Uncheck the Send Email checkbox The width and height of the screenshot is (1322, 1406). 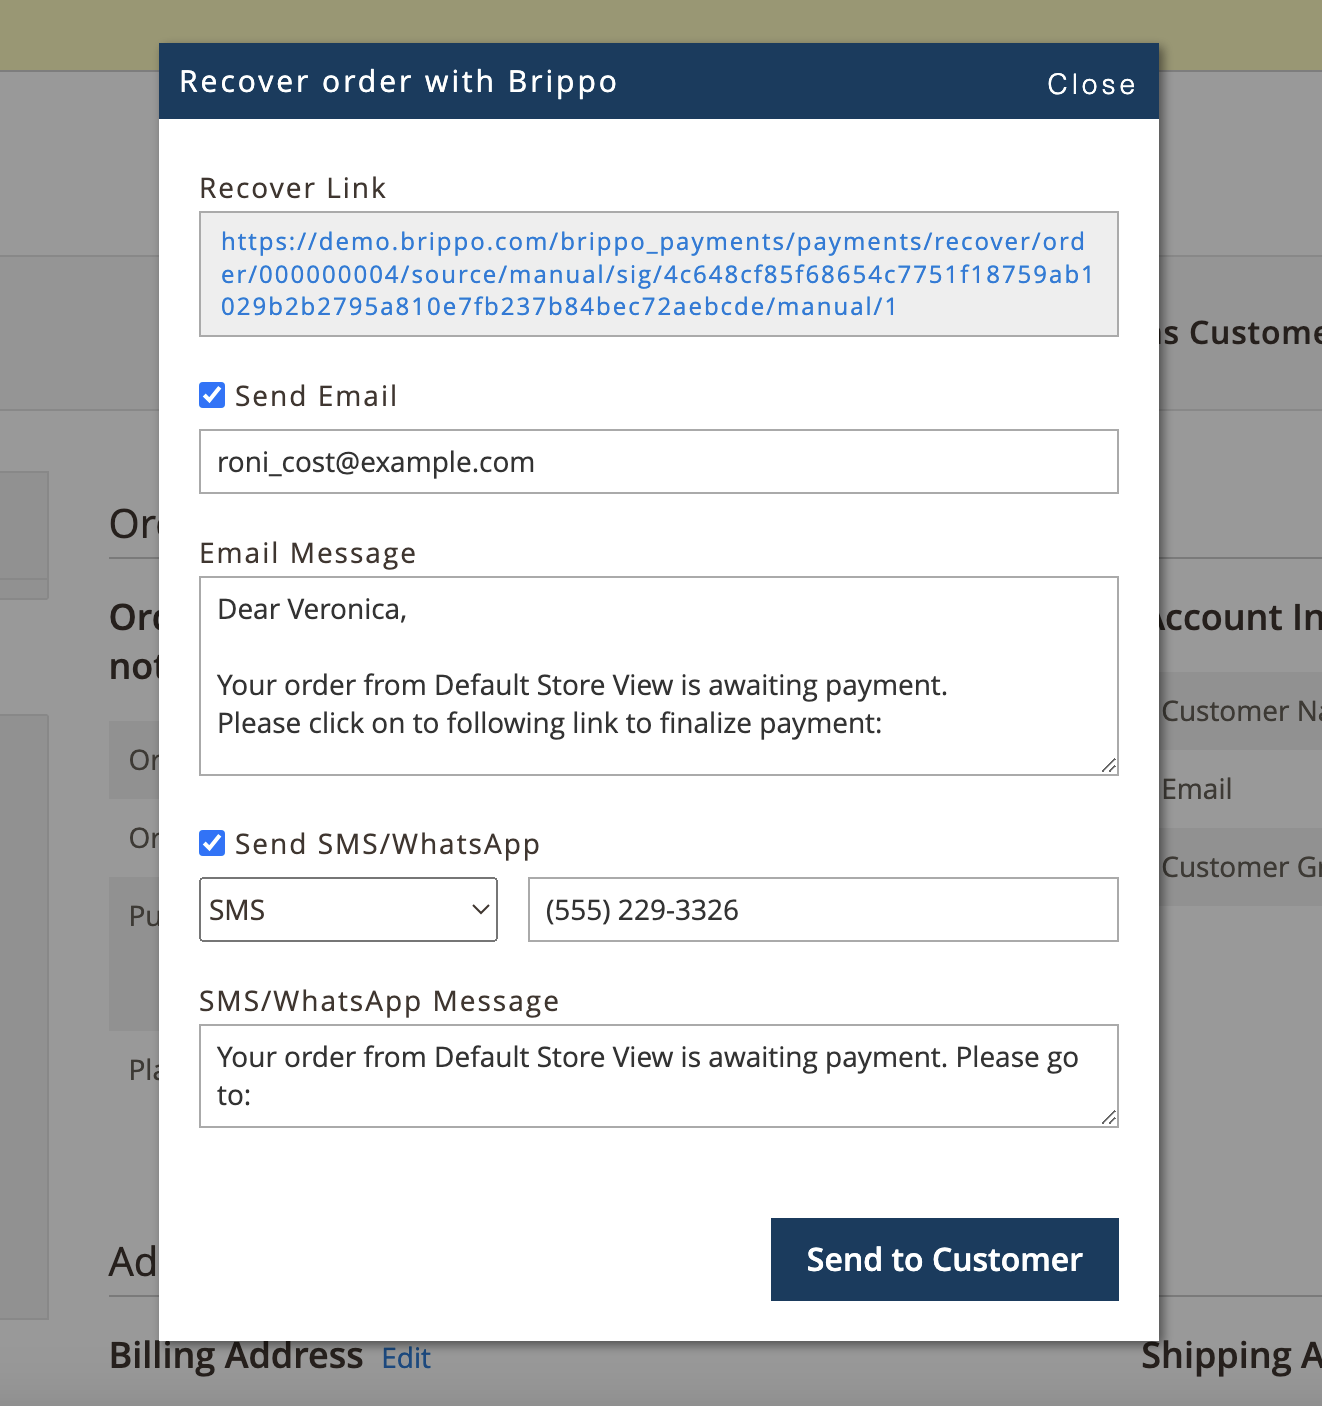[x=212, y=395]
